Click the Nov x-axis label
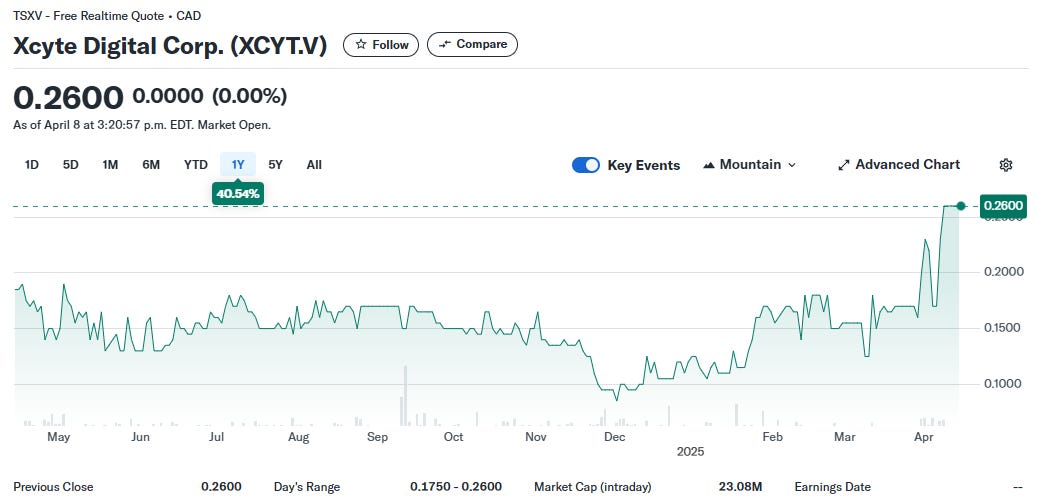 click(x=536, y=437)
